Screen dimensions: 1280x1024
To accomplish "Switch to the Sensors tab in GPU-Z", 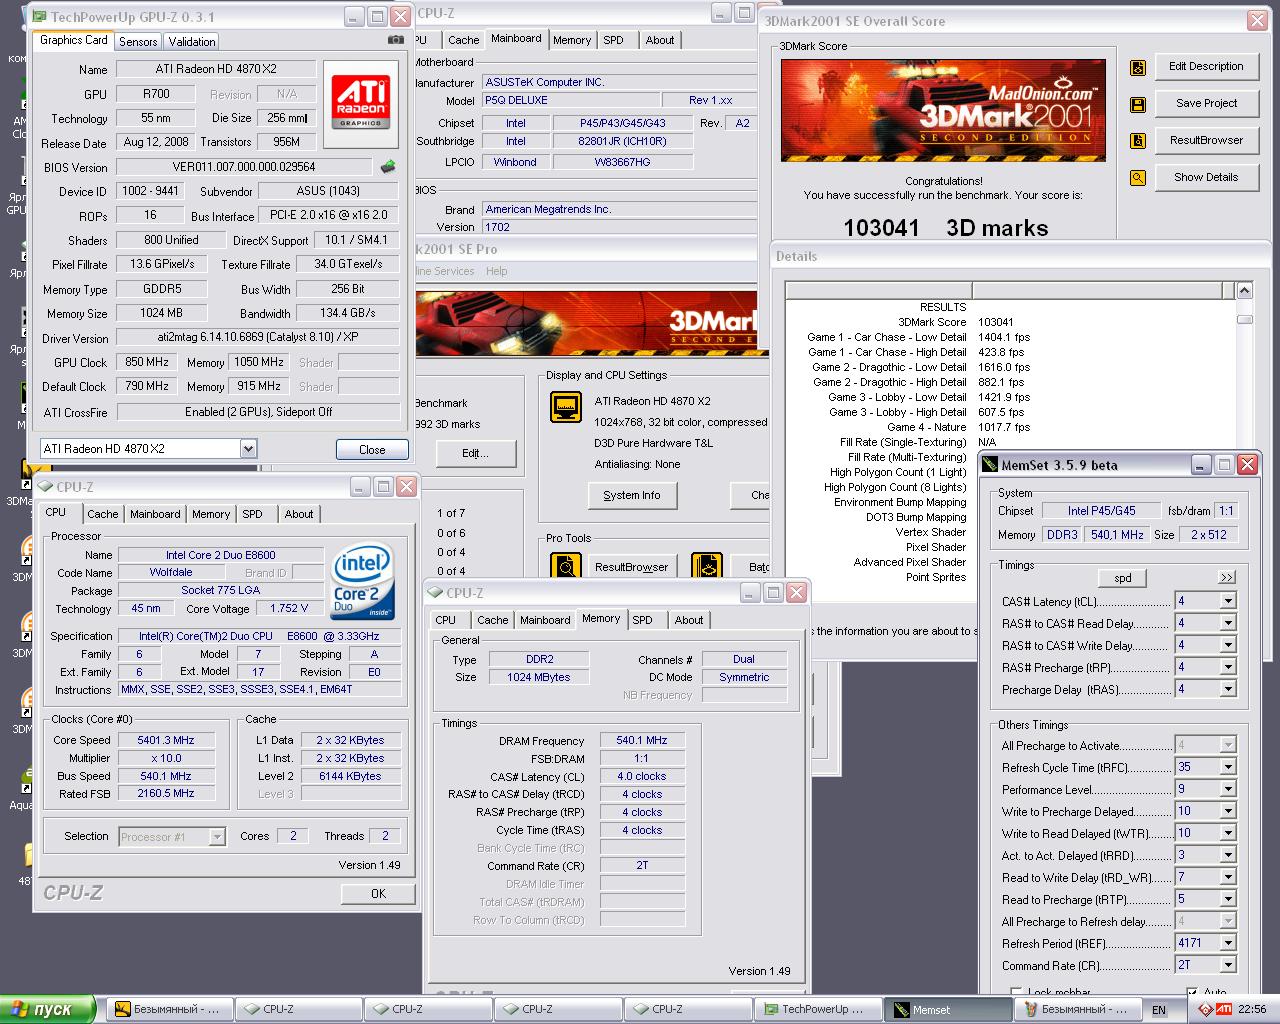I will (138, 41).
